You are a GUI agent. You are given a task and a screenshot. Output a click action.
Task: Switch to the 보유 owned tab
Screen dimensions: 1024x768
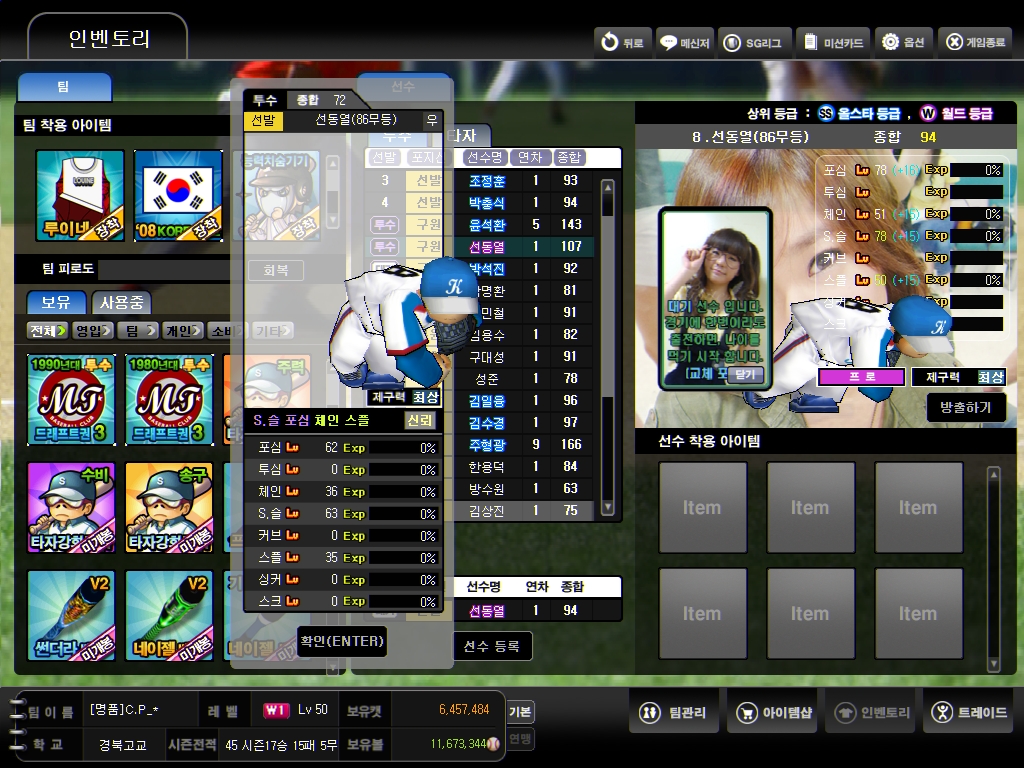pyautogui.click(x=56, y=302)
